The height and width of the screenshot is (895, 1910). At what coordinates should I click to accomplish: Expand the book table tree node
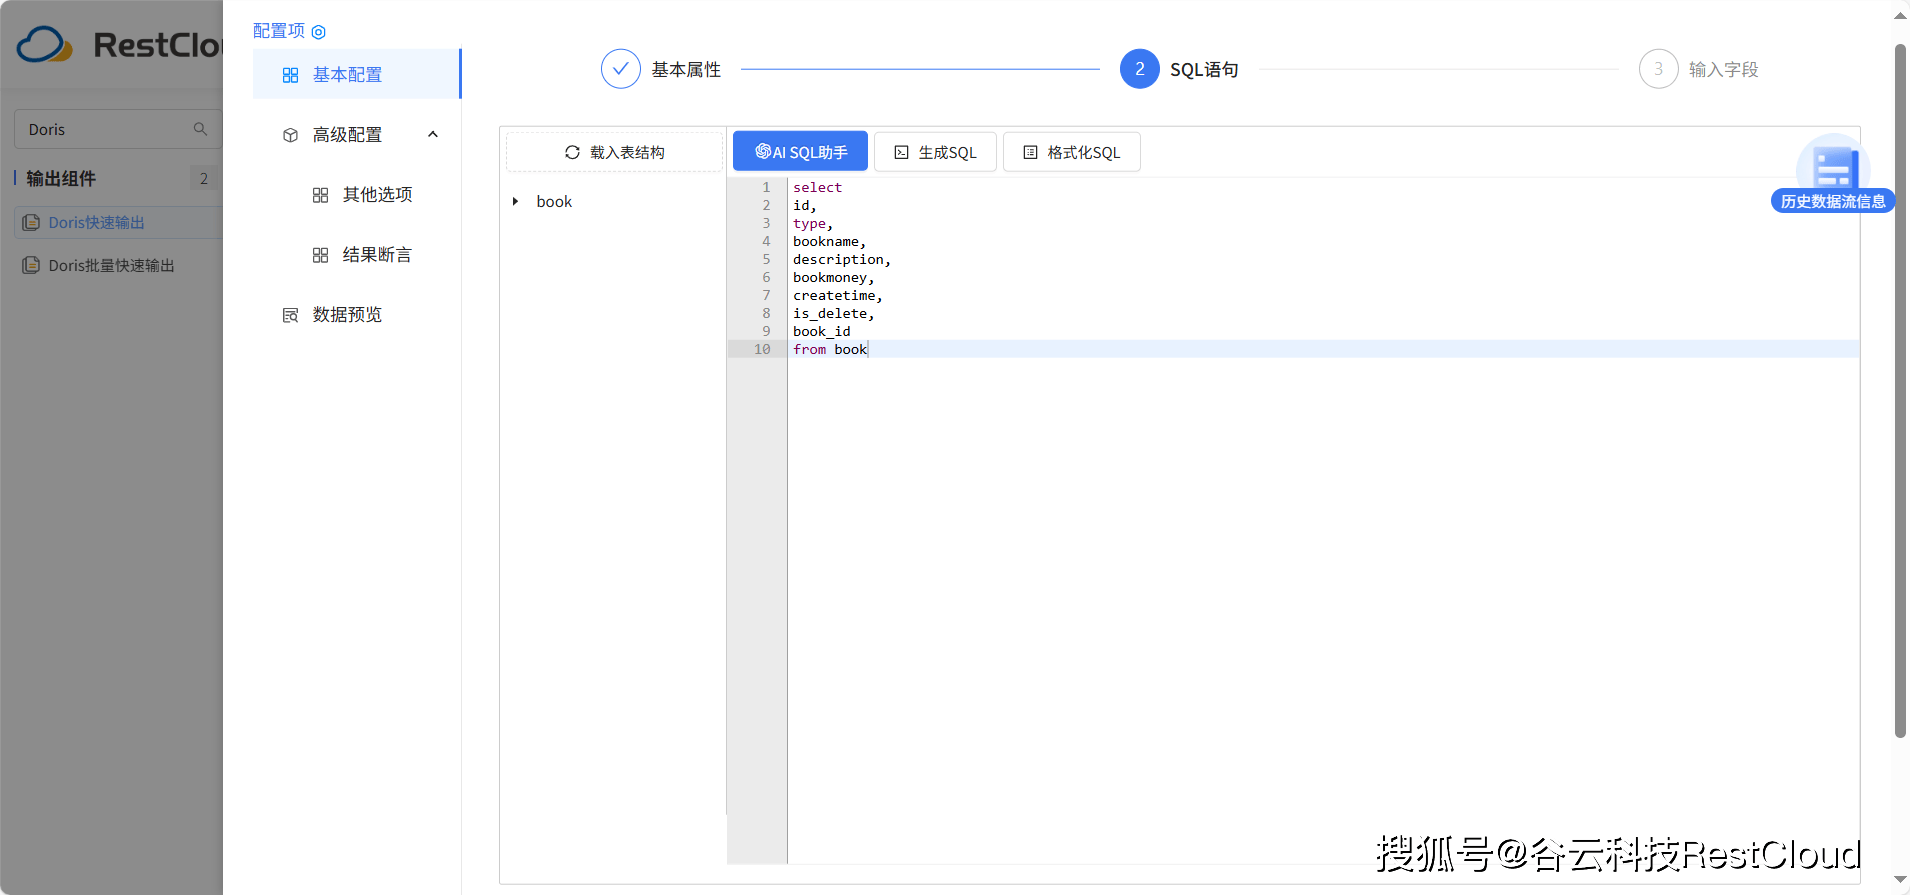click(x=515, y=202)
